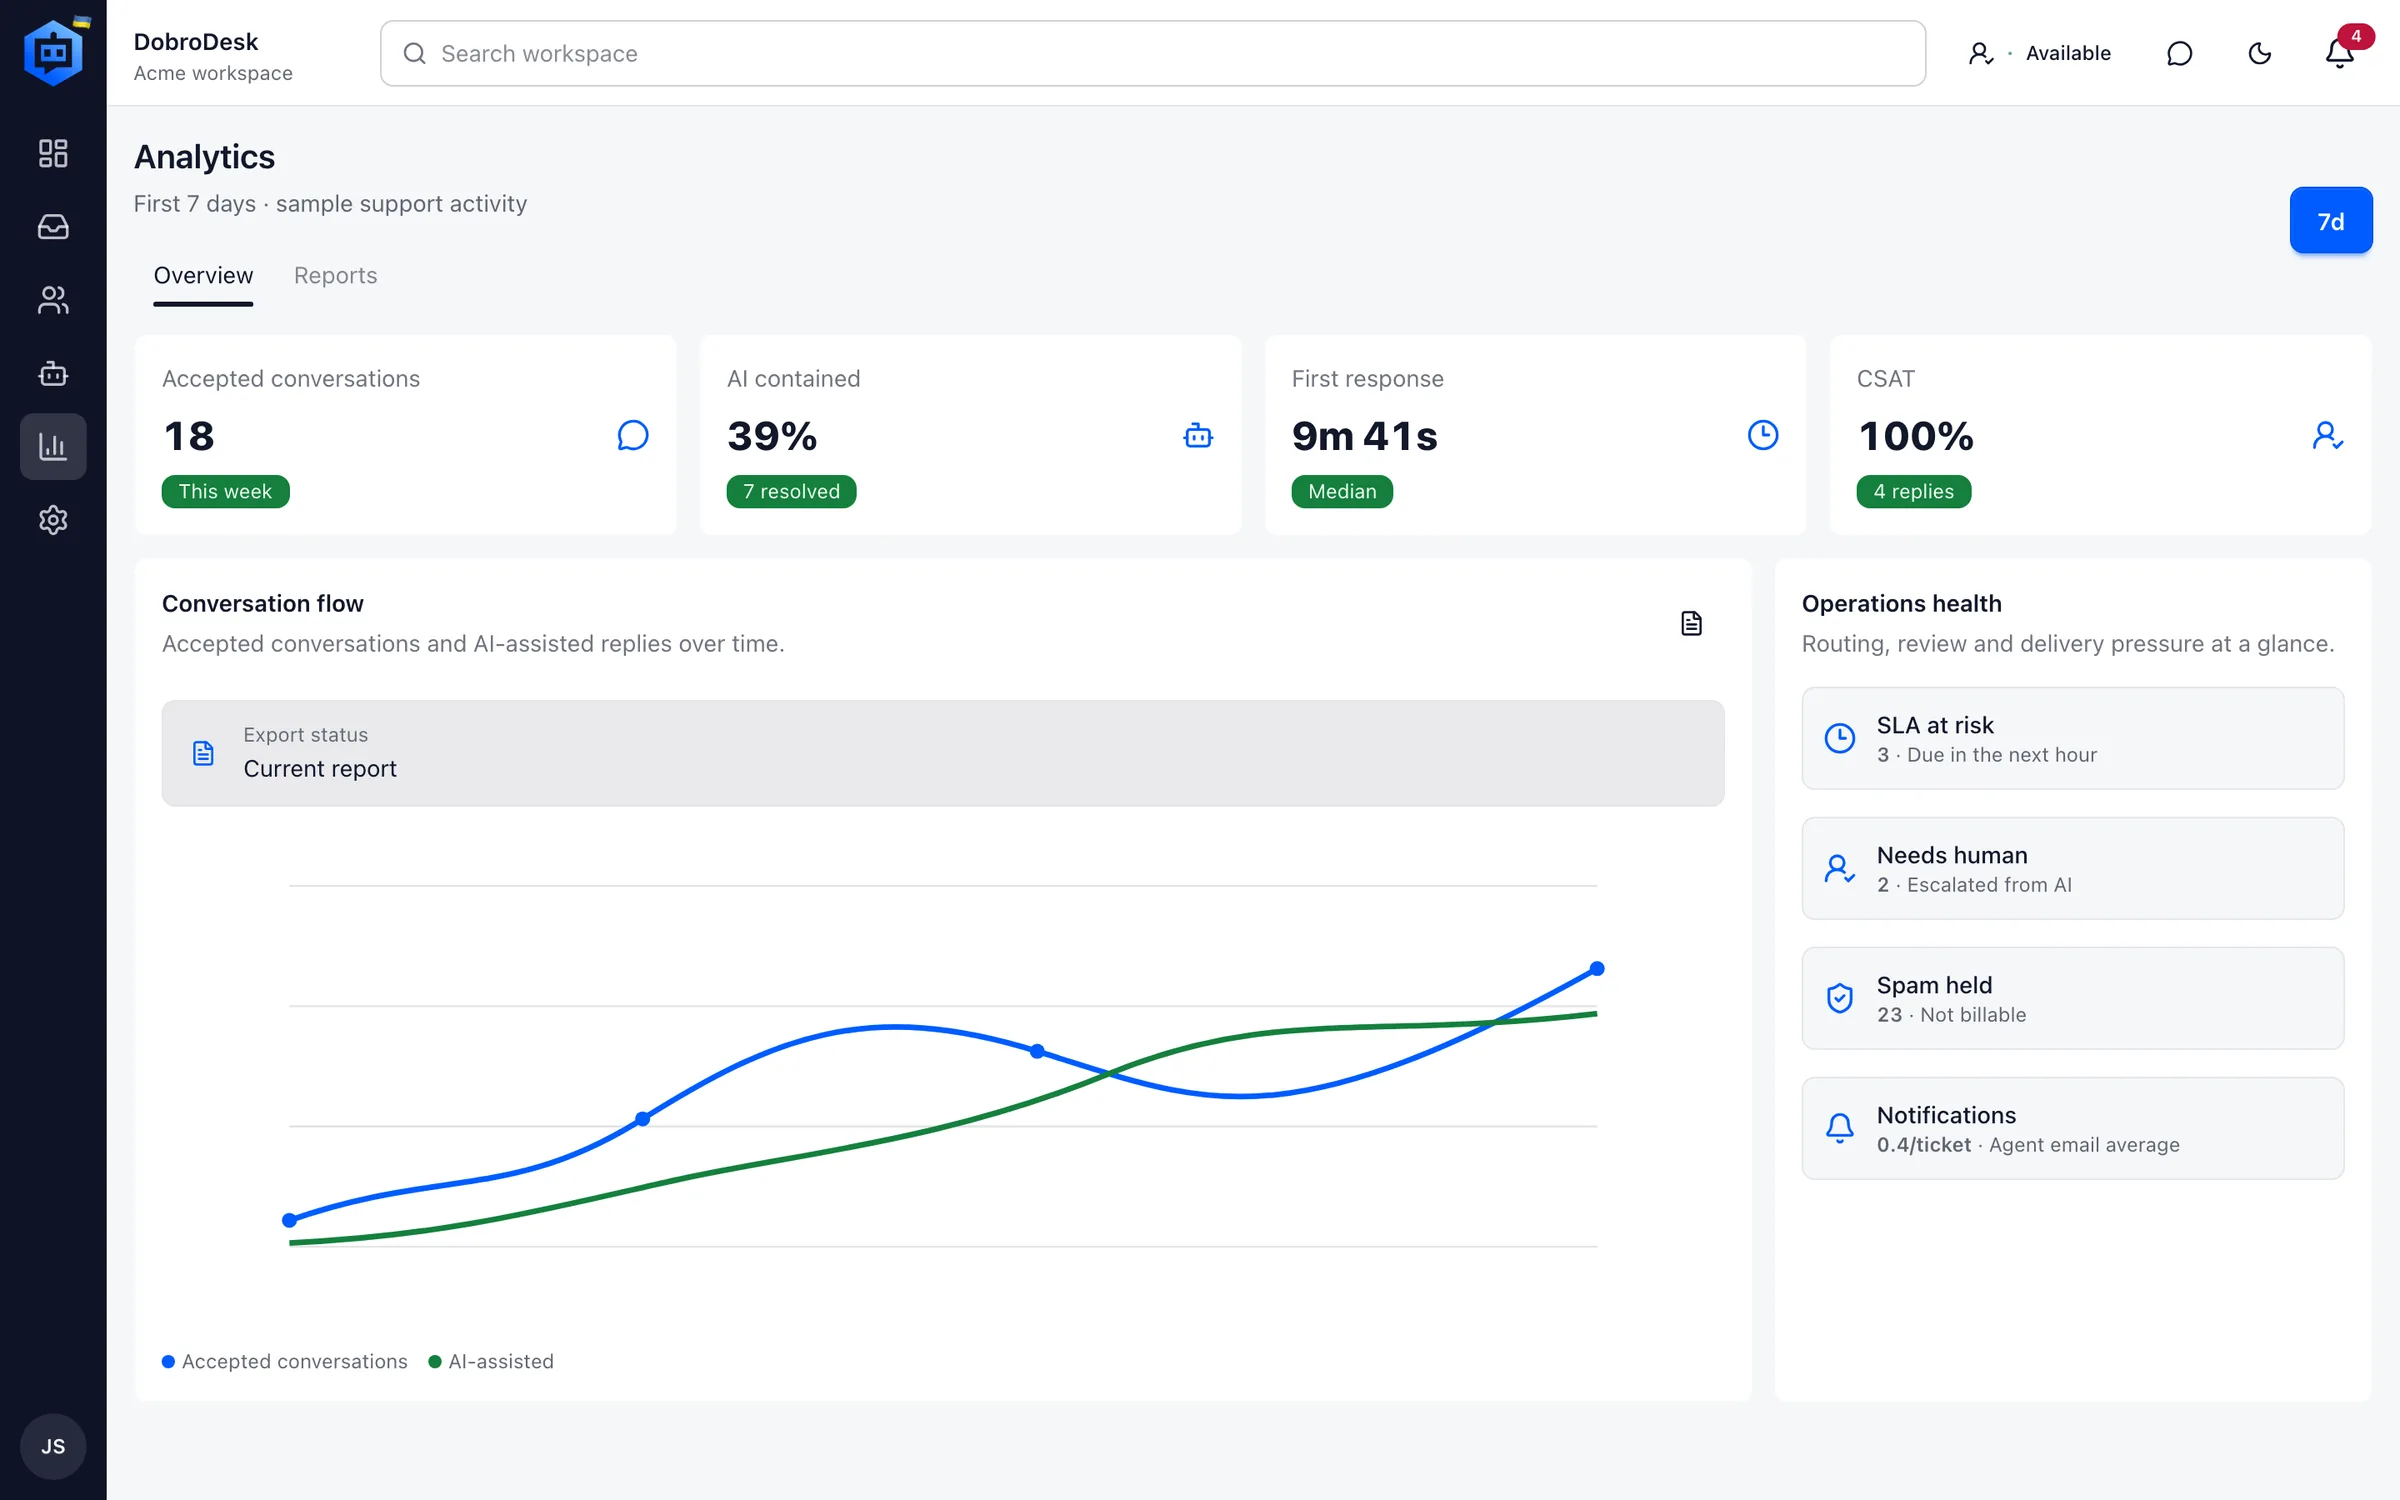
Task: Click the search magnifier icon
Action: tap(414, 53)
